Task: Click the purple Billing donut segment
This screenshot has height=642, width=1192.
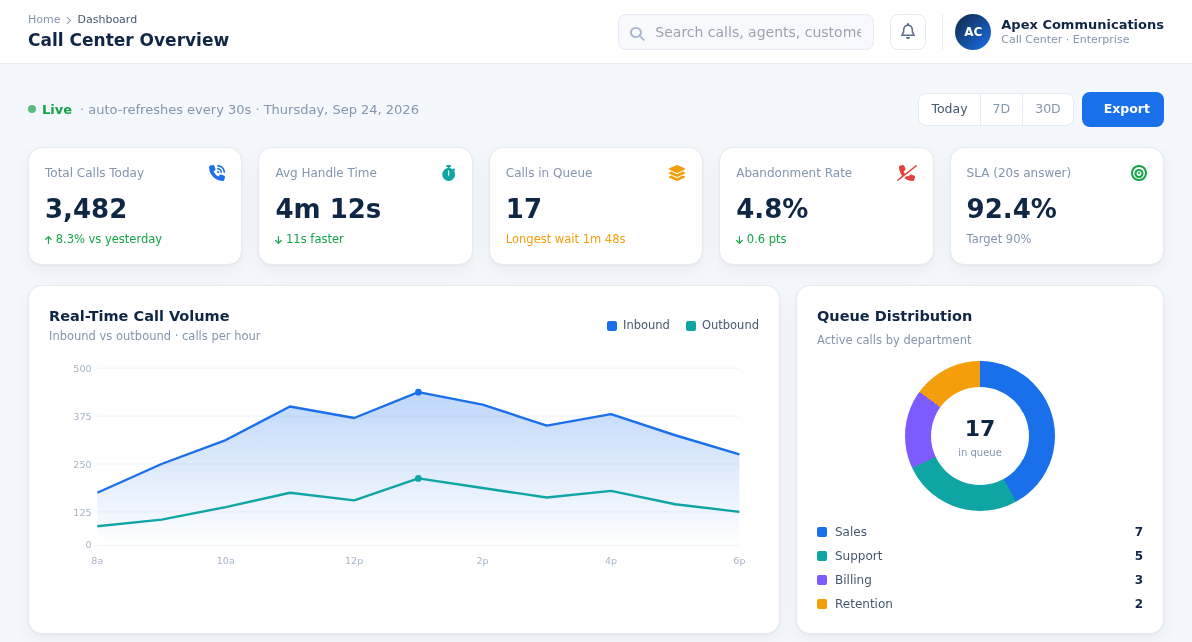Action: click(x=920, y=429)
